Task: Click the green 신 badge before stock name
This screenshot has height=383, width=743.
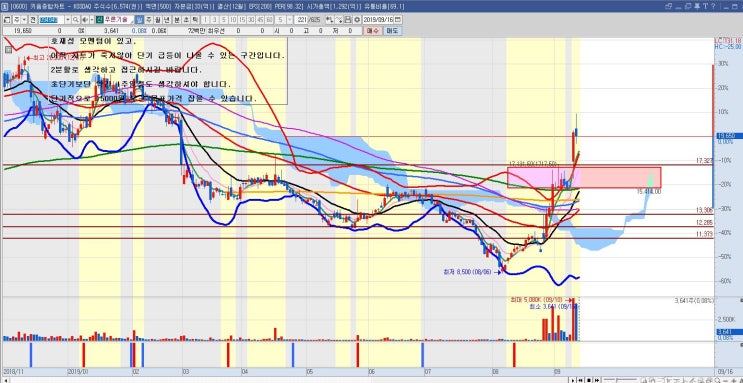Action: [x=99, y=20]
